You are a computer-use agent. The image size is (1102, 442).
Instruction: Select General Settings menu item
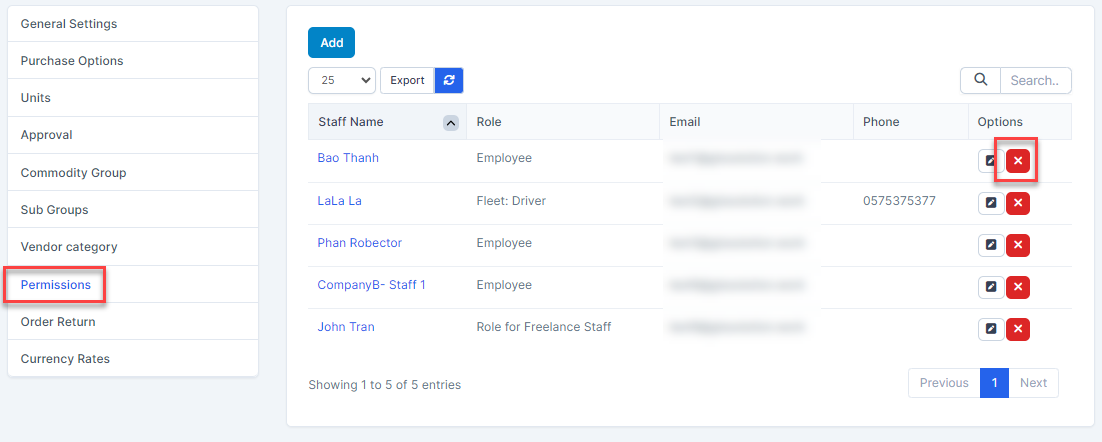tap(69, 23)
